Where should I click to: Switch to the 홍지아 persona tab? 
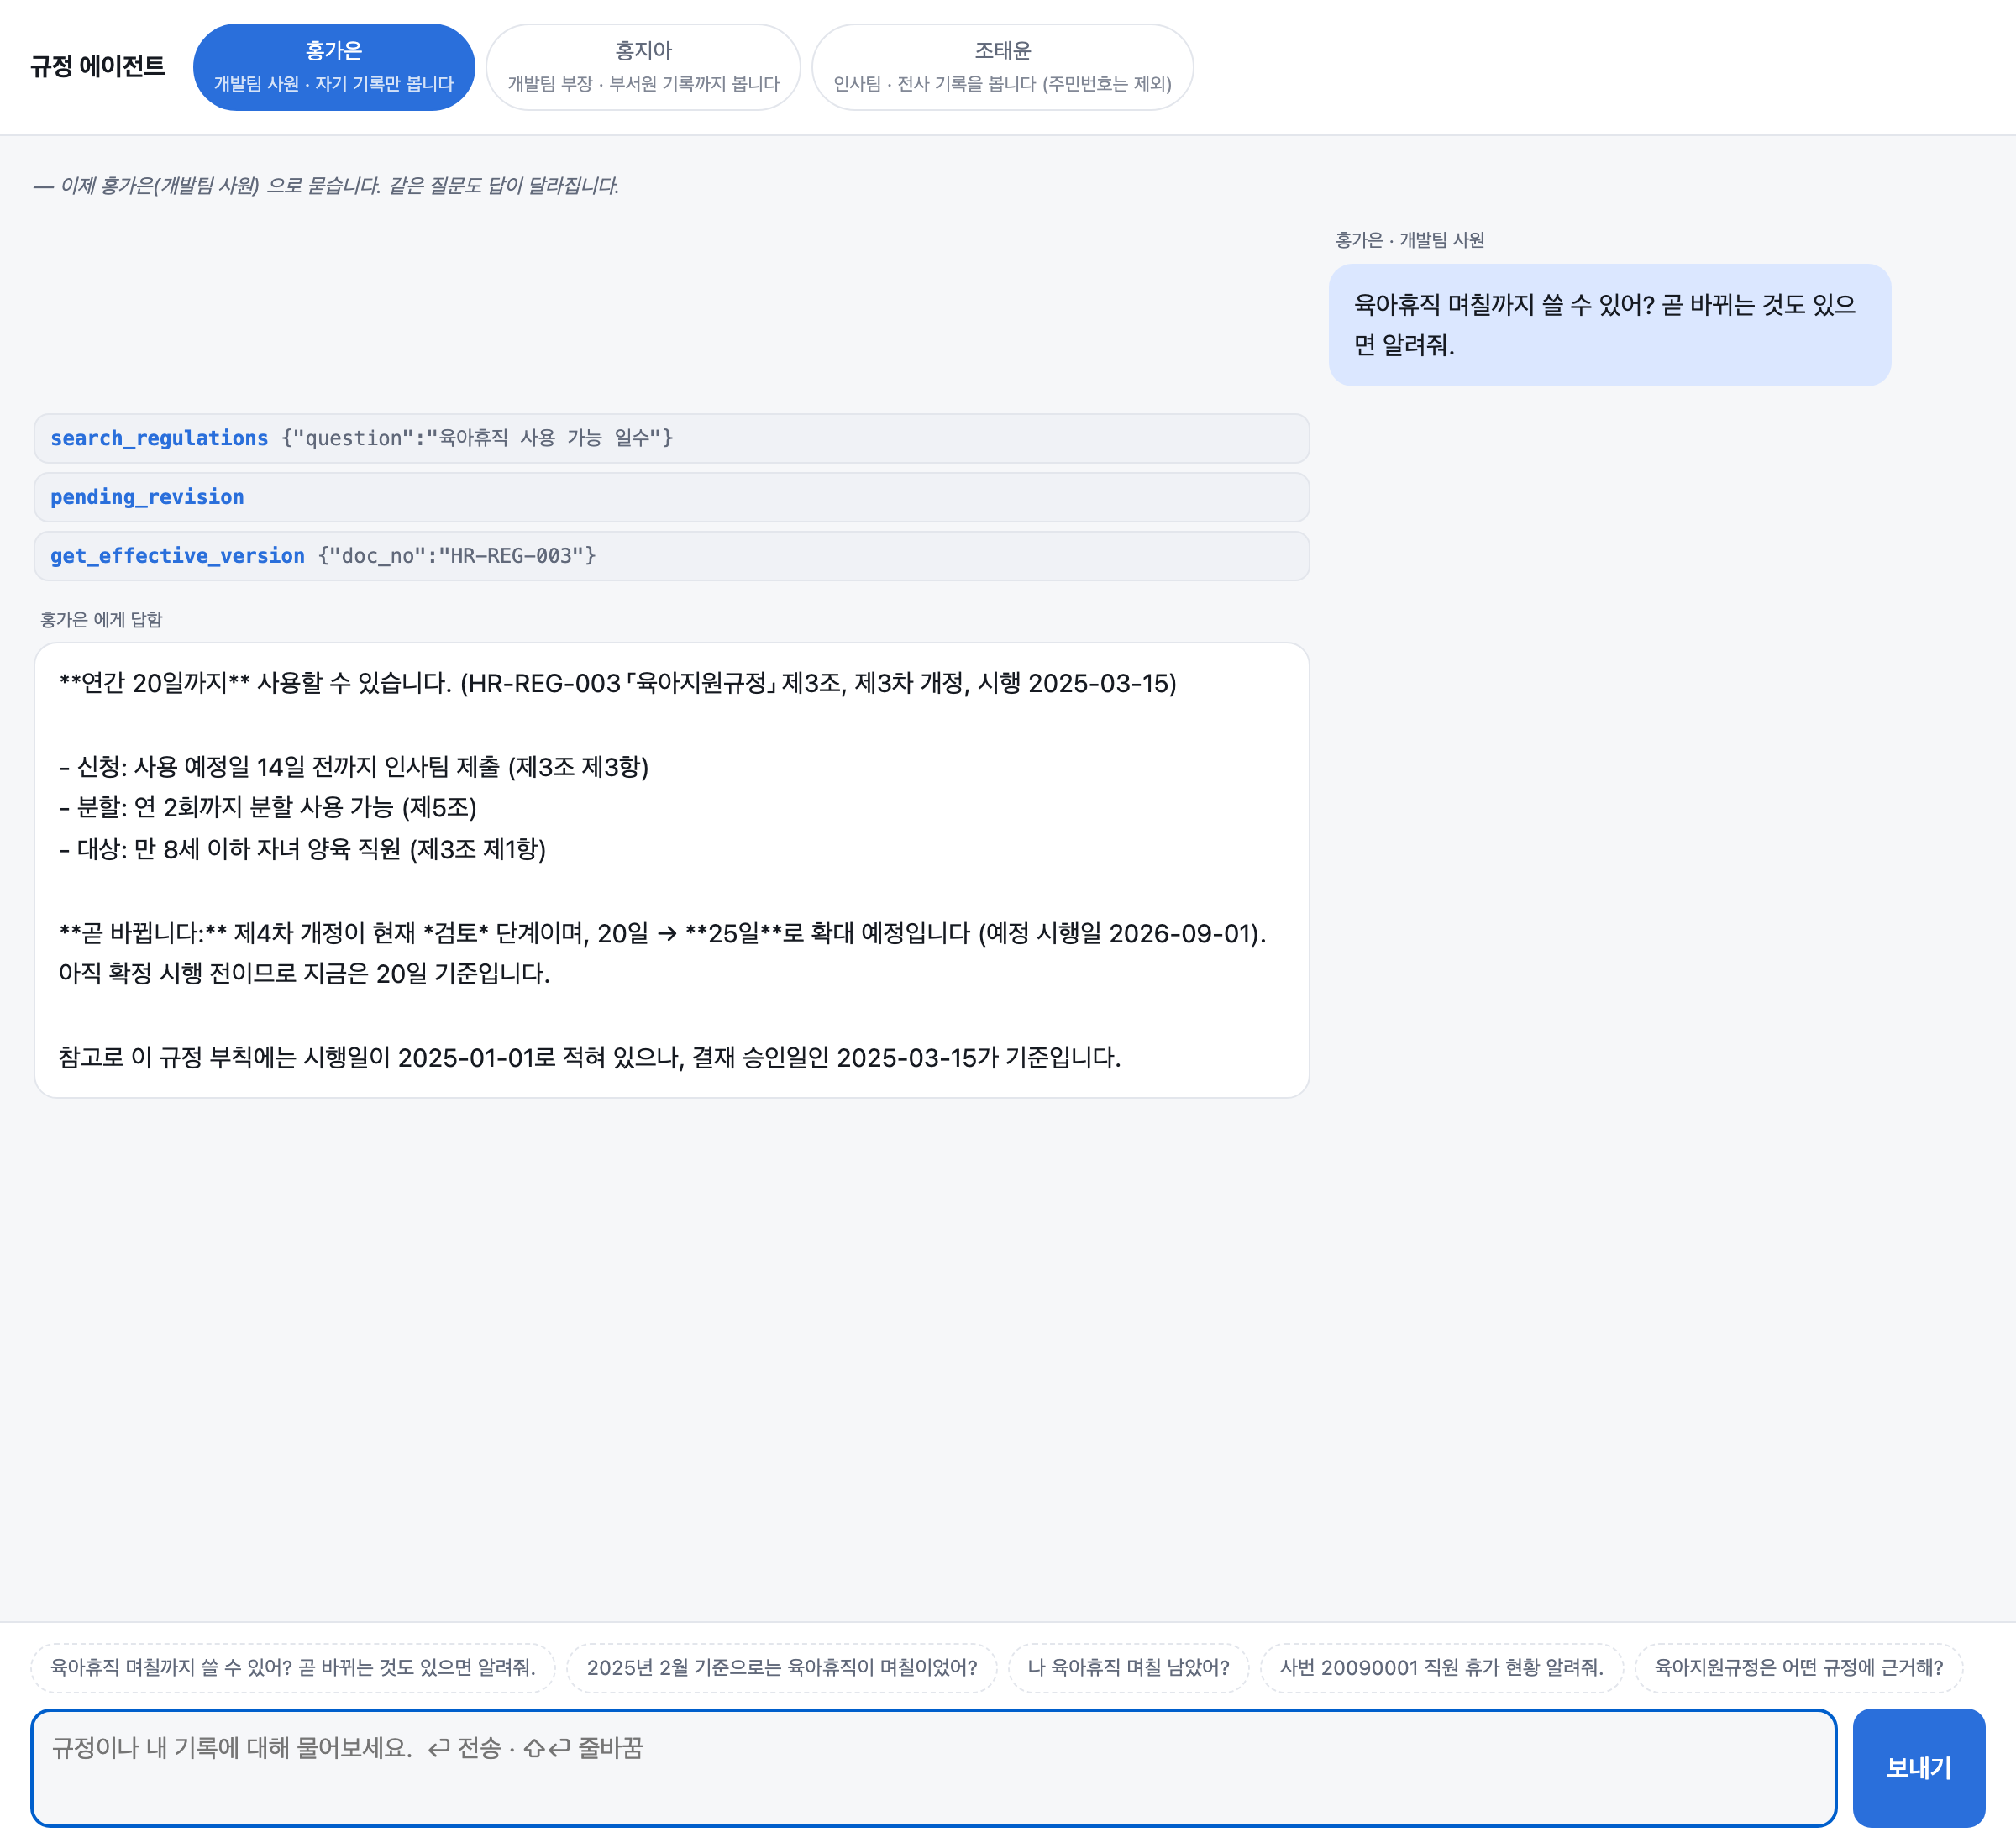643,67
